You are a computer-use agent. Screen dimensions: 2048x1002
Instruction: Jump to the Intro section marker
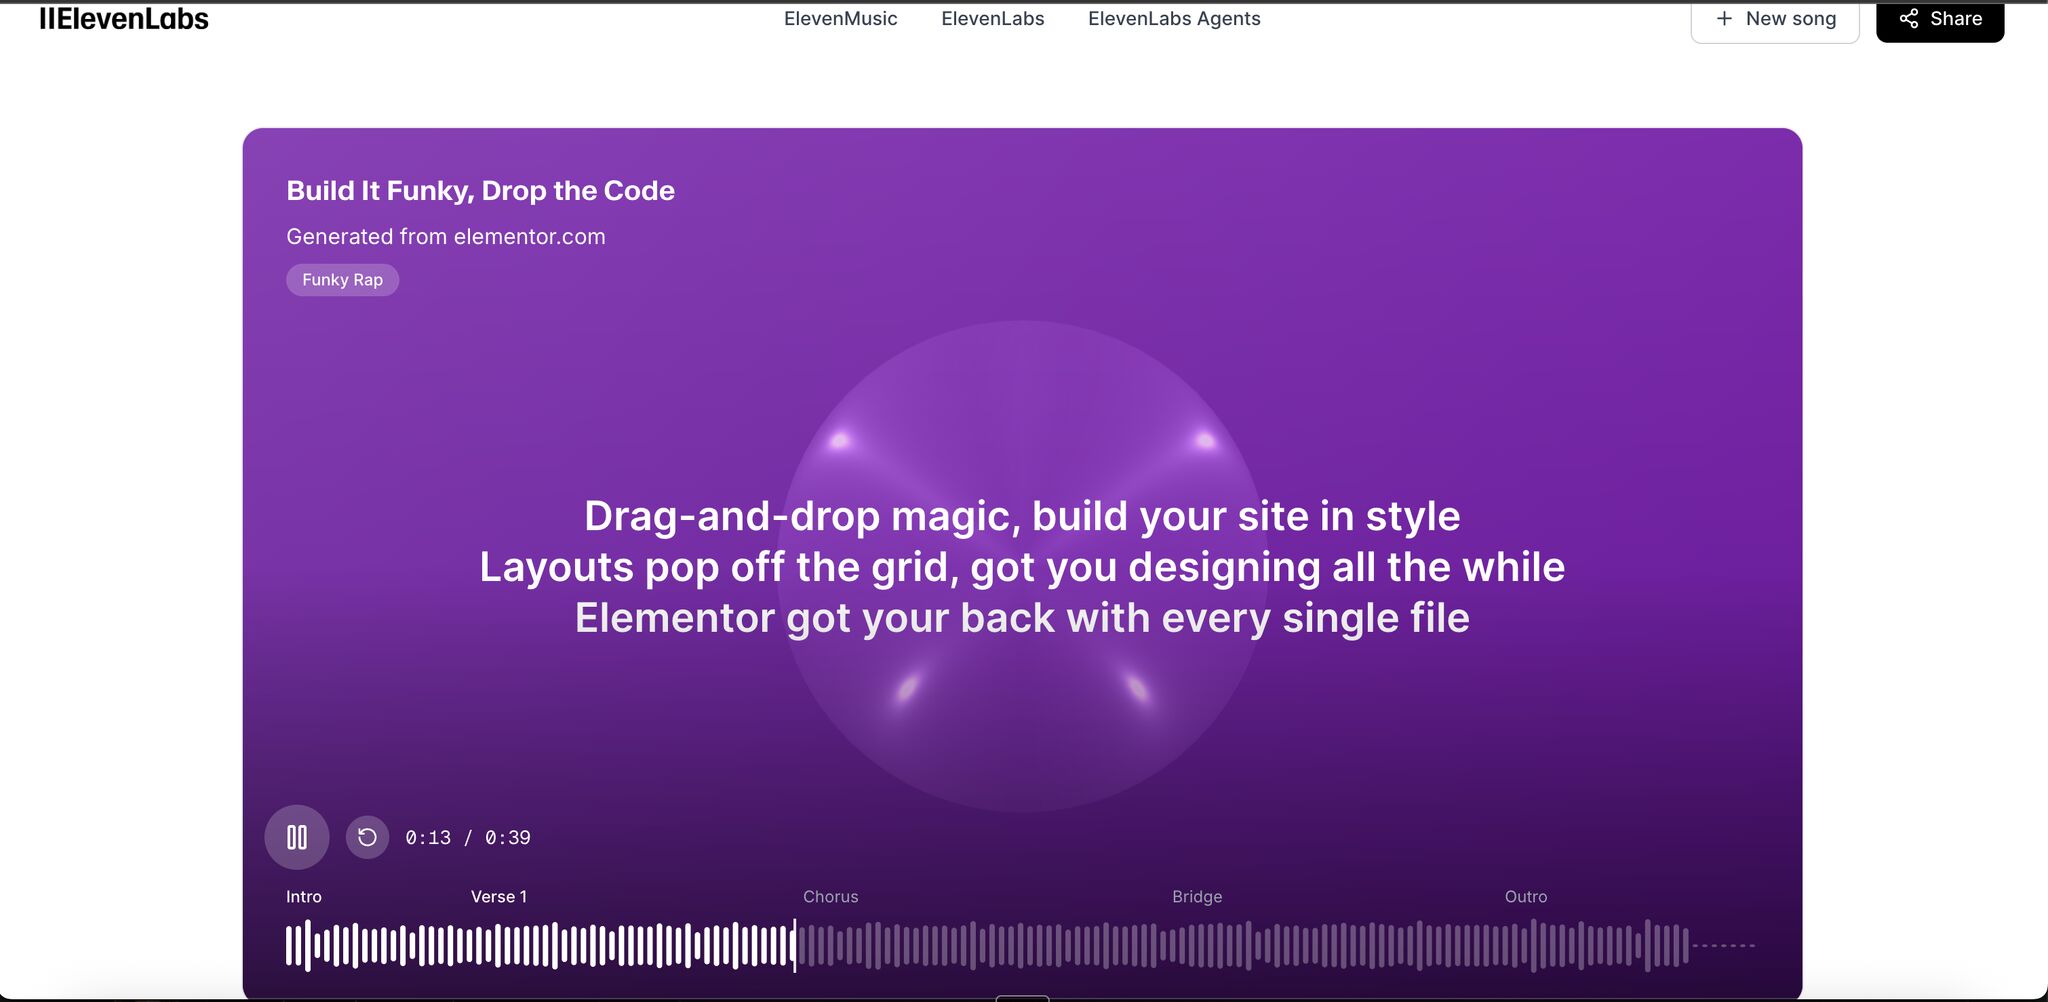(304, 897)
